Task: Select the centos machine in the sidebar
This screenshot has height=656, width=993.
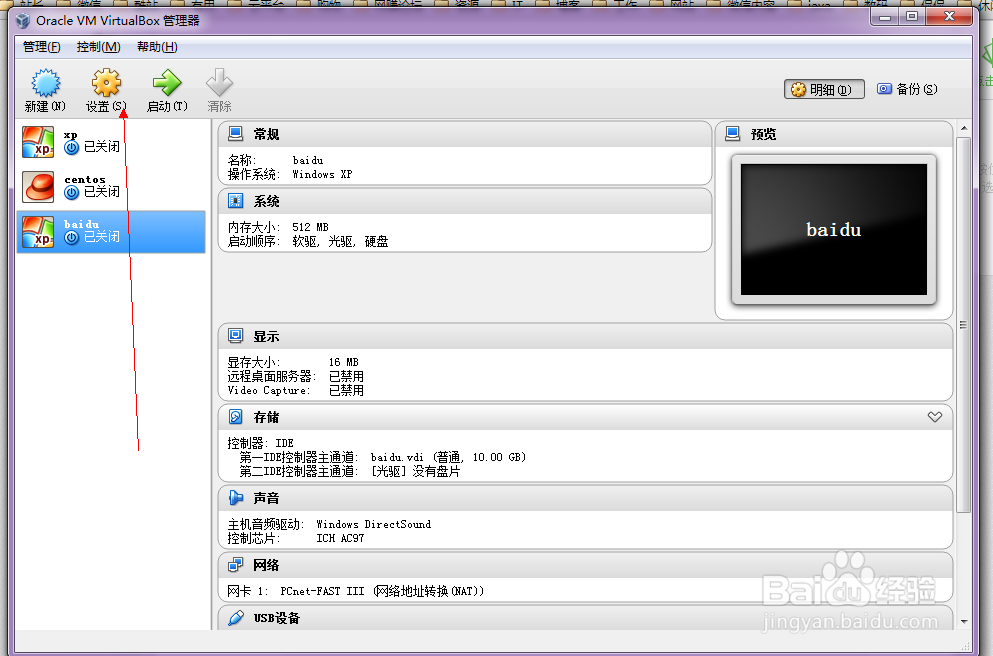Action: tap(90, 185)
